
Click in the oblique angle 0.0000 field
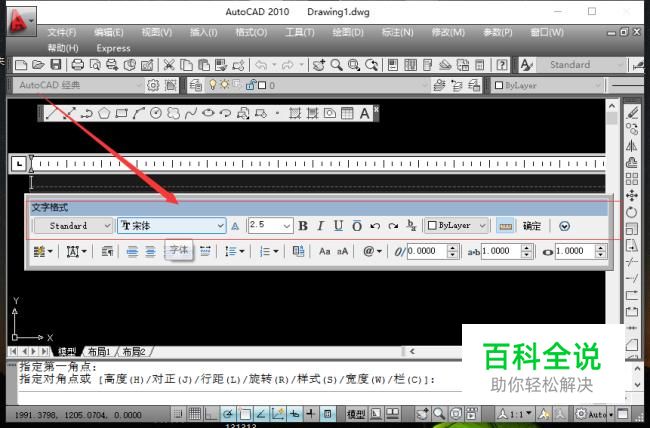click(427, 251)
